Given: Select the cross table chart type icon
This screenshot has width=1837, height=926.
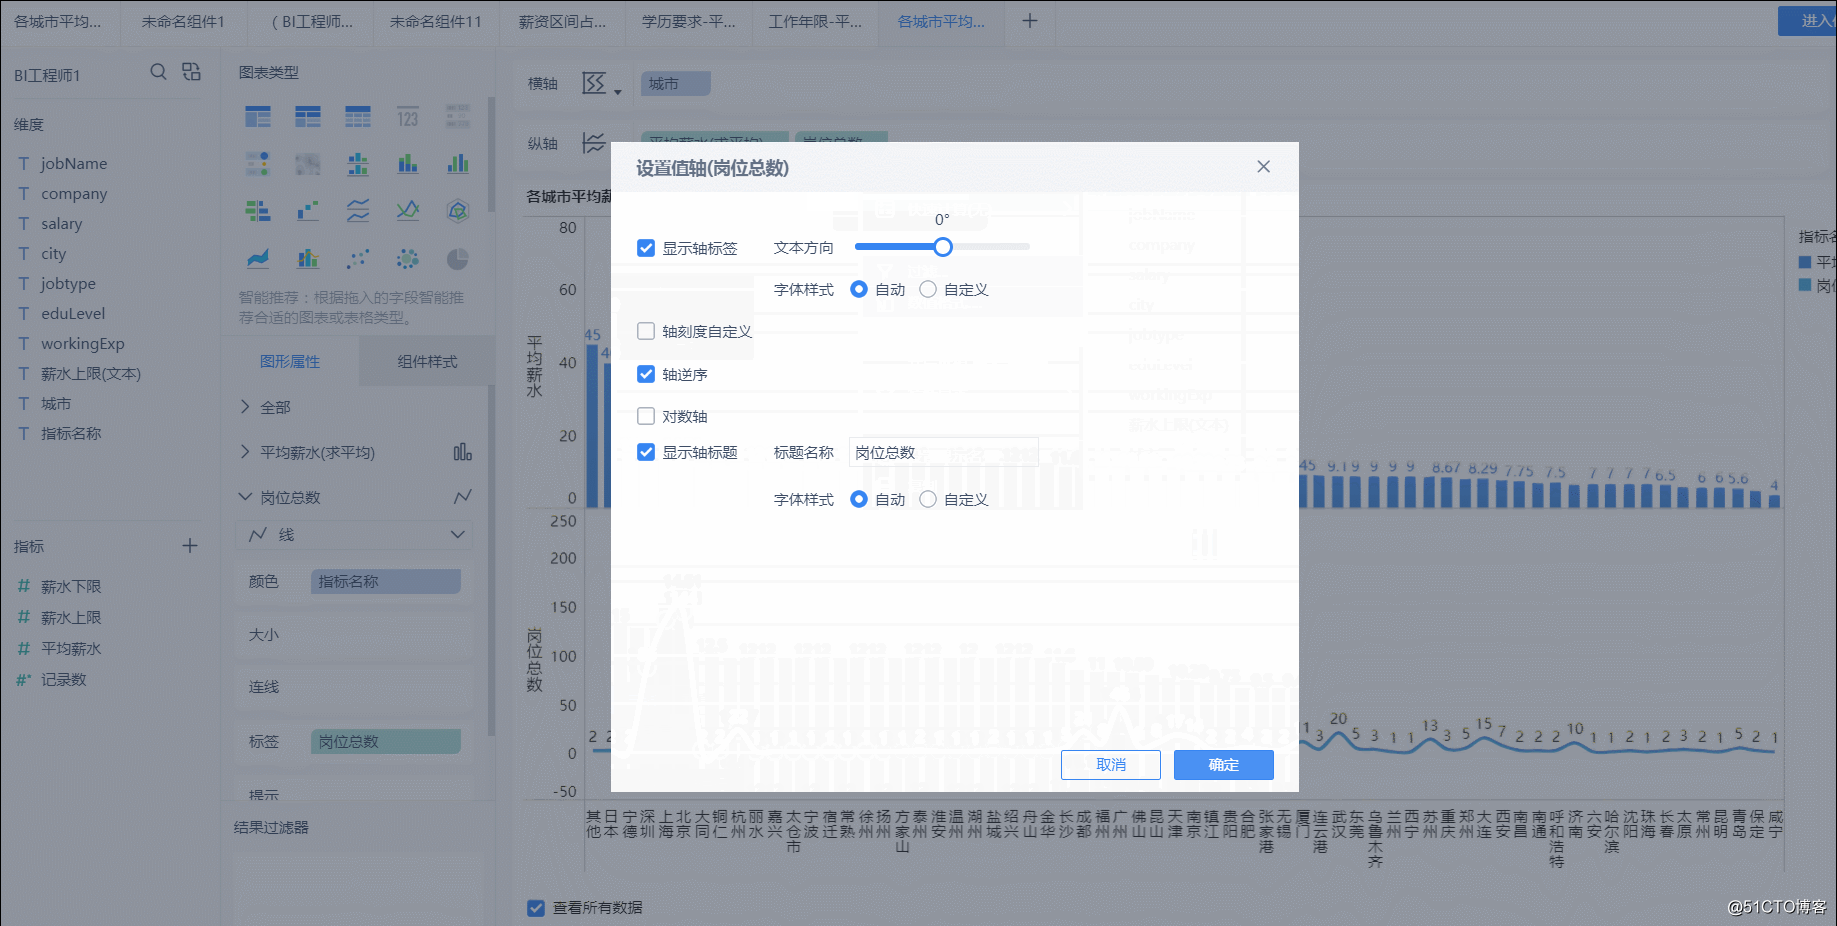Looking at the screenshot, I should 308,117.
